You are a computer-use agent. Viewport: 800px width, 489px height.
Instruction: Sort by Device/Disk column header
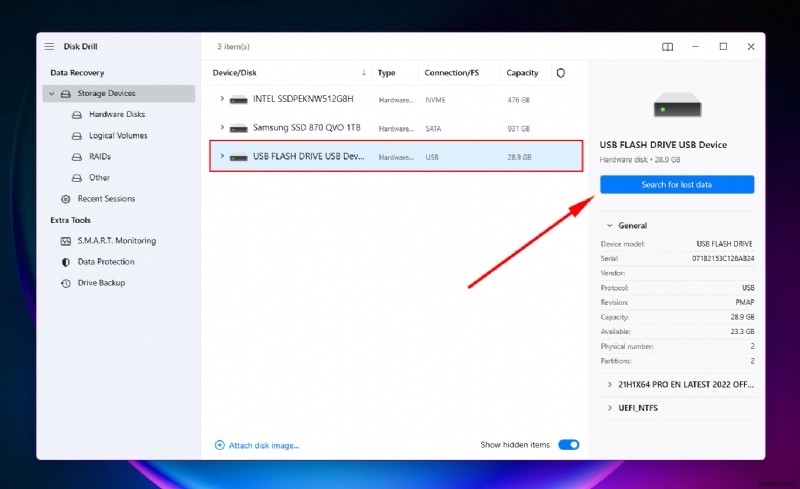[x=235, y=72]
